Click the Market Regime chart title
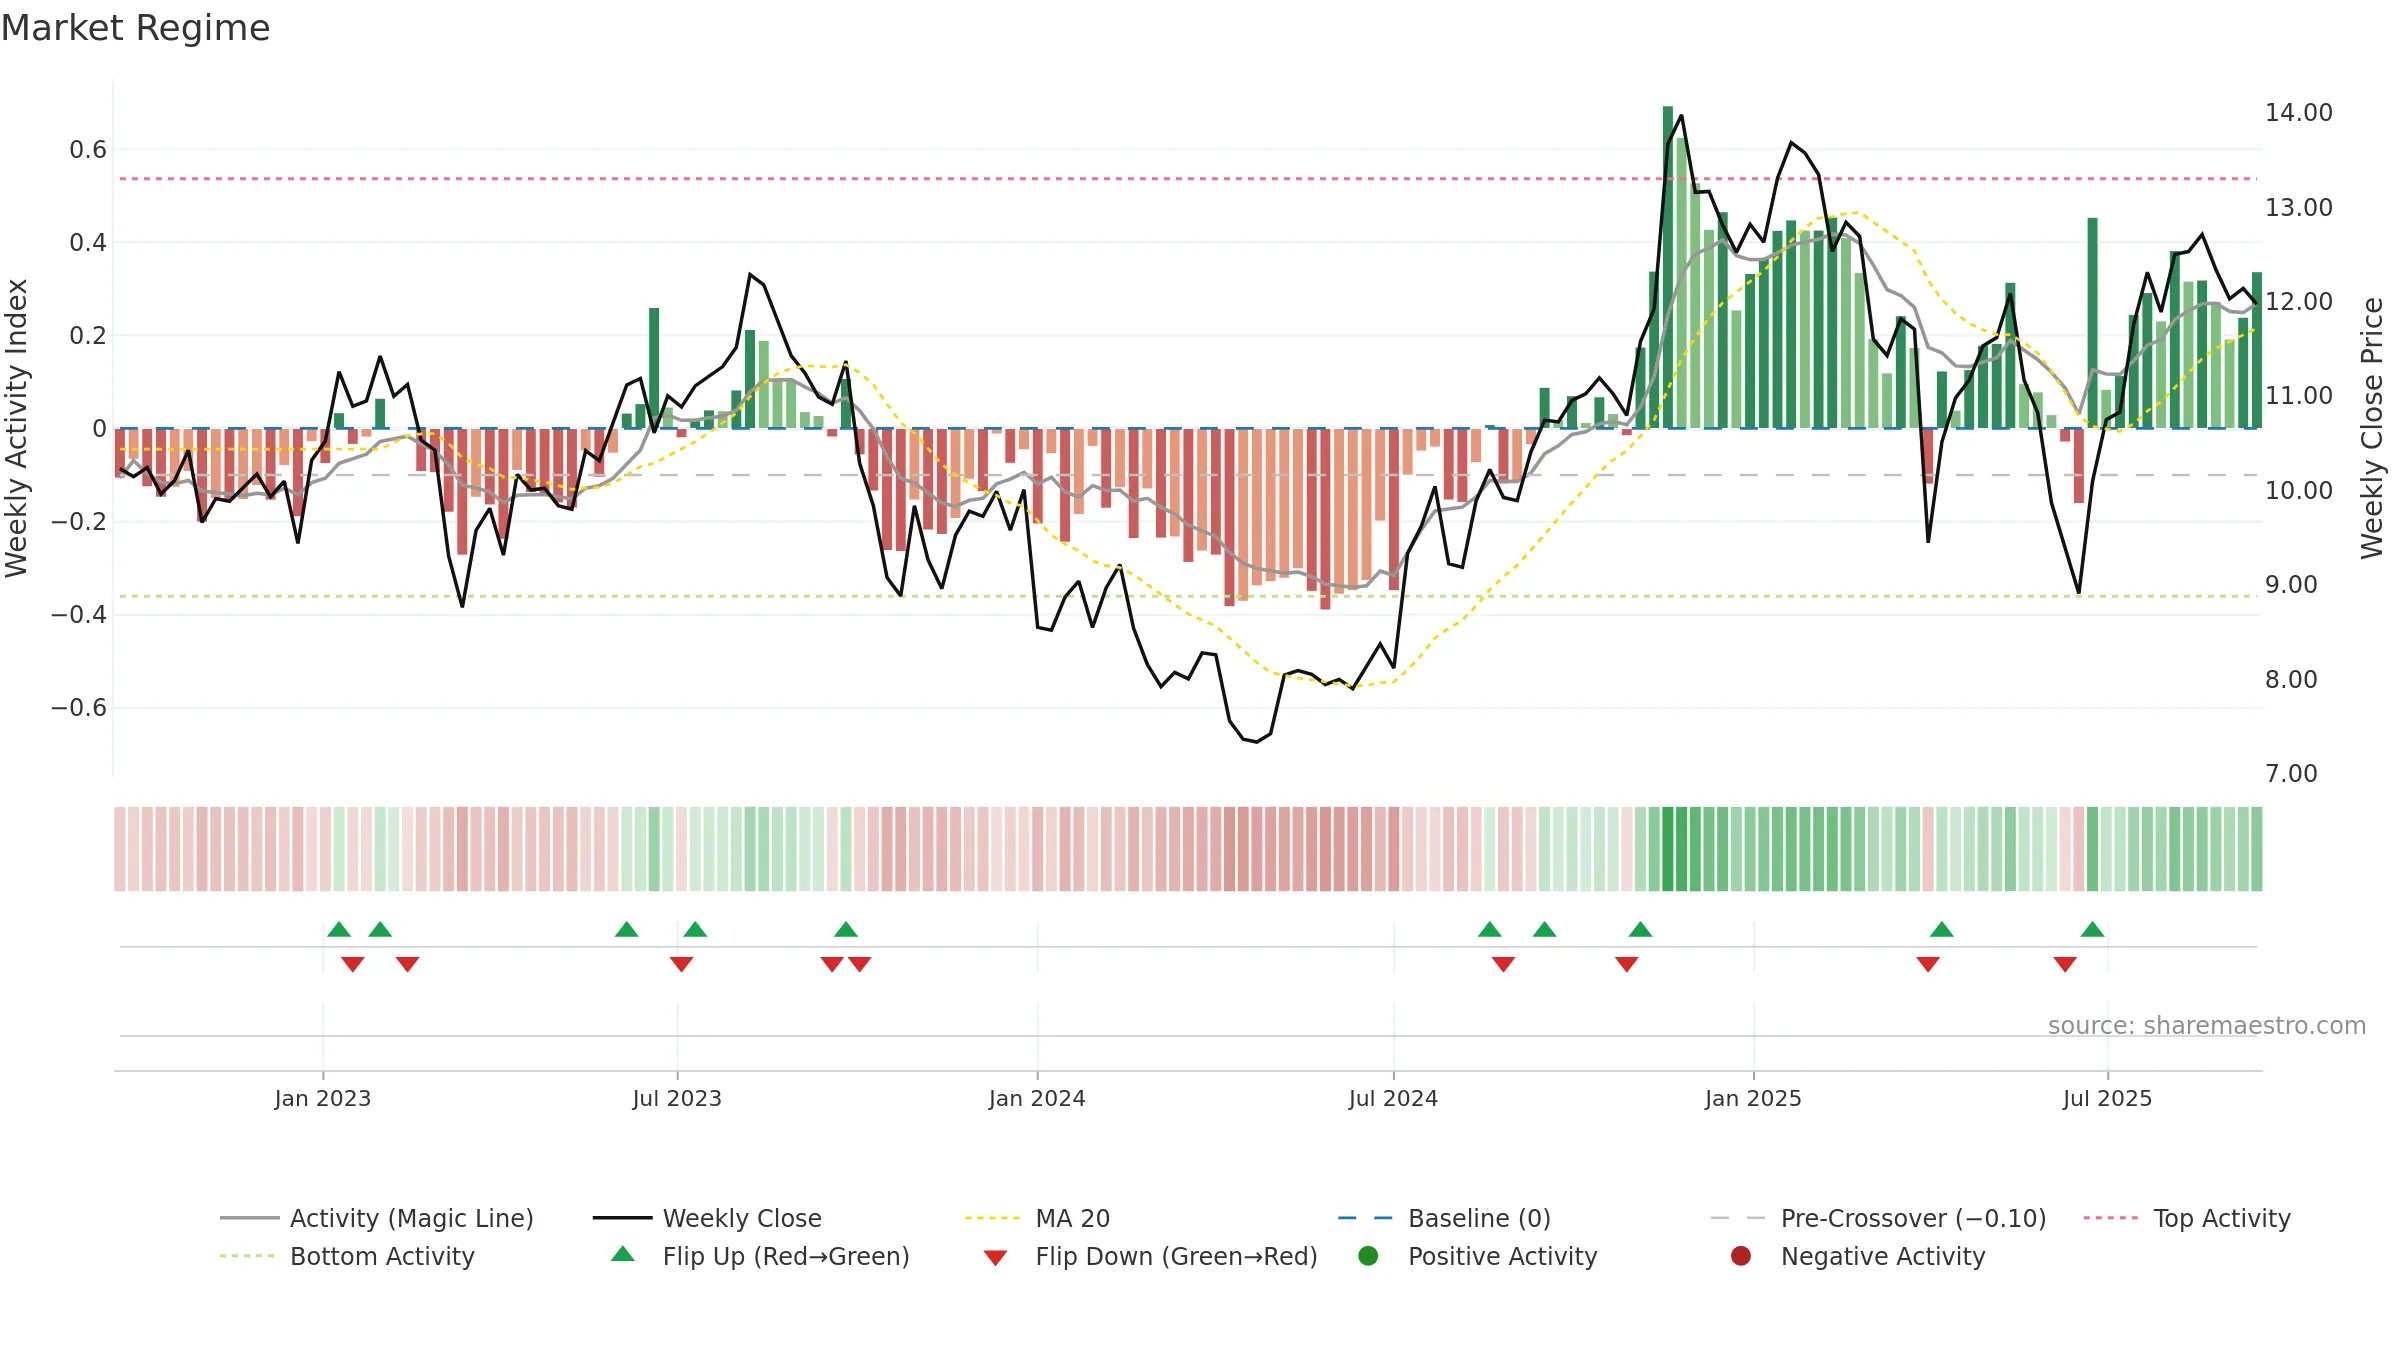The image size is (2400, 1350). 135,28
